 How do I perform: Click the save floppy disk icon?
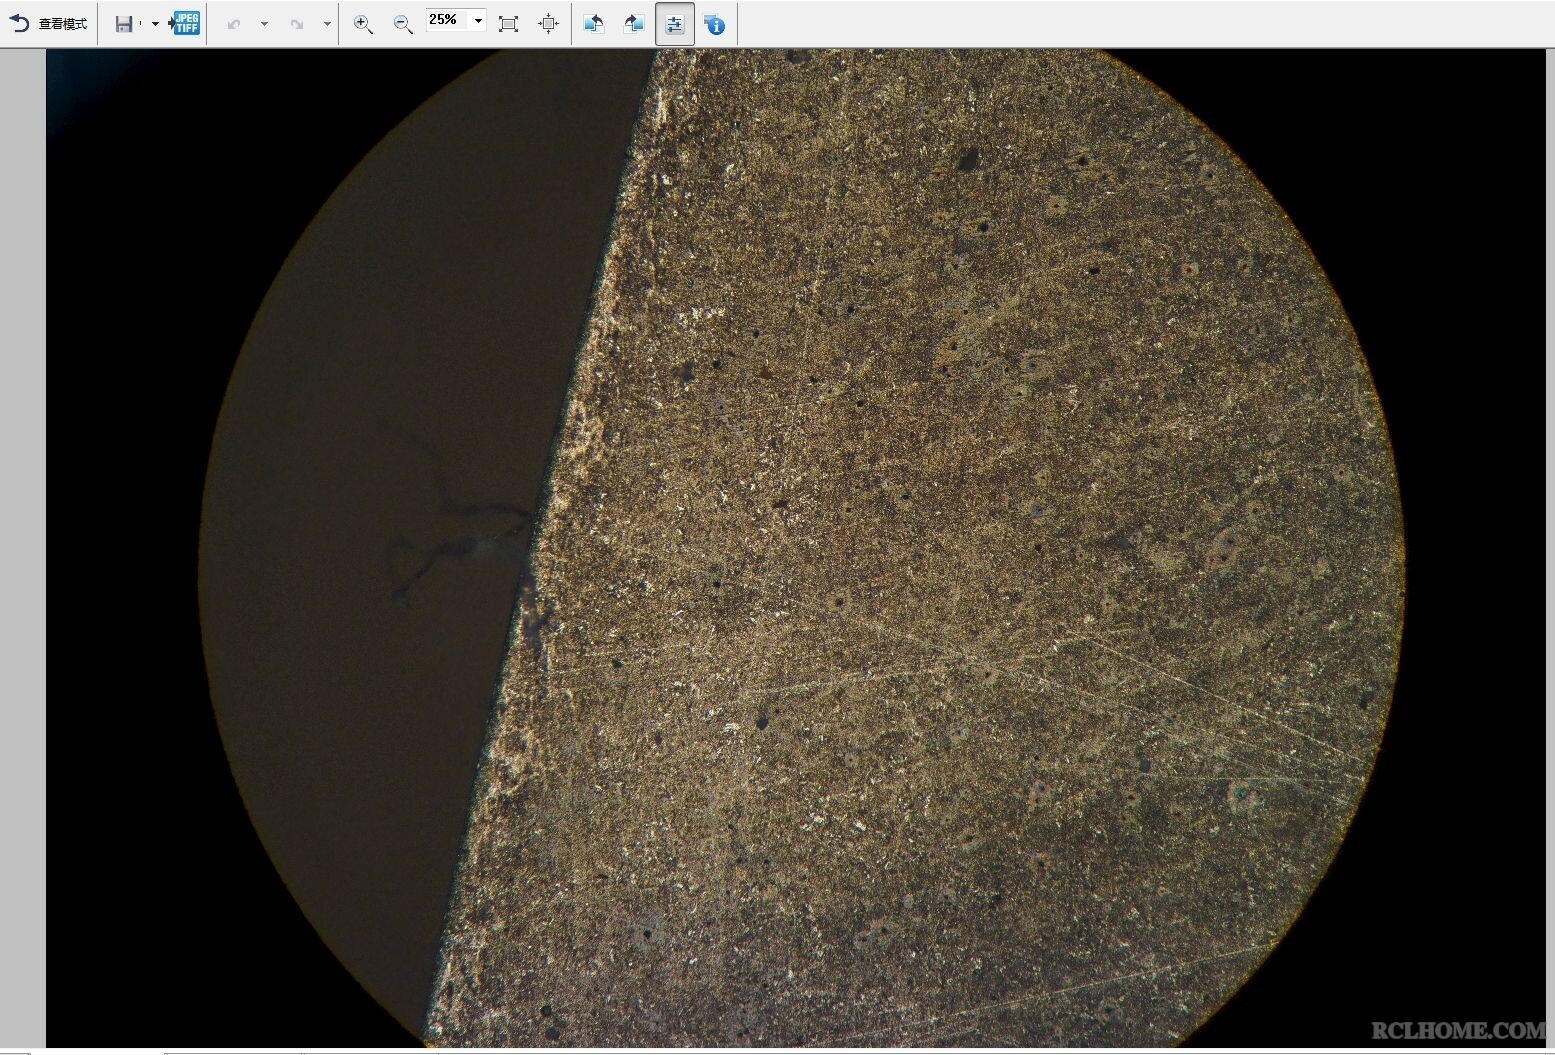pyautogui.click(x=124, y=24)
